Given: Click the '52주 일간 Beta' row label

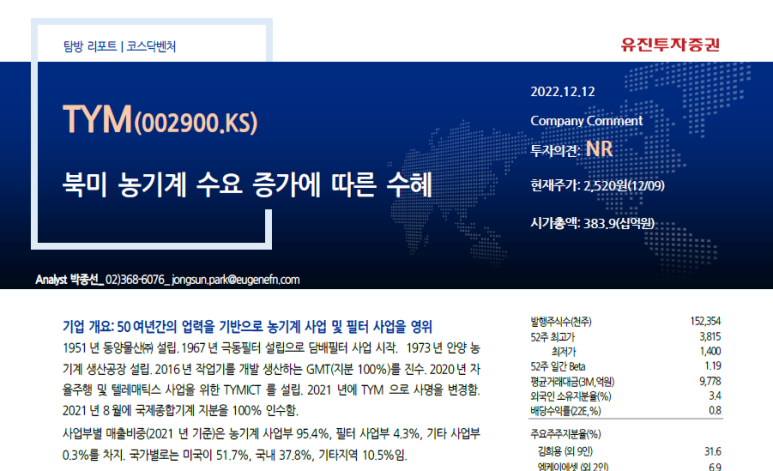Looking at the screenshot, I should pos(558,366).
